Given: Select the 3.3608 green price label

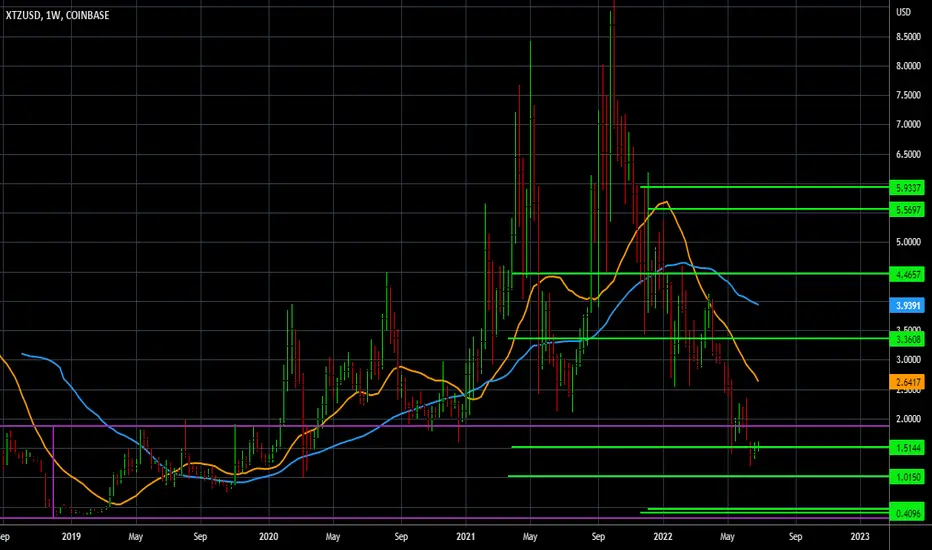Looking at the screenshot, I should pos(907,339).
